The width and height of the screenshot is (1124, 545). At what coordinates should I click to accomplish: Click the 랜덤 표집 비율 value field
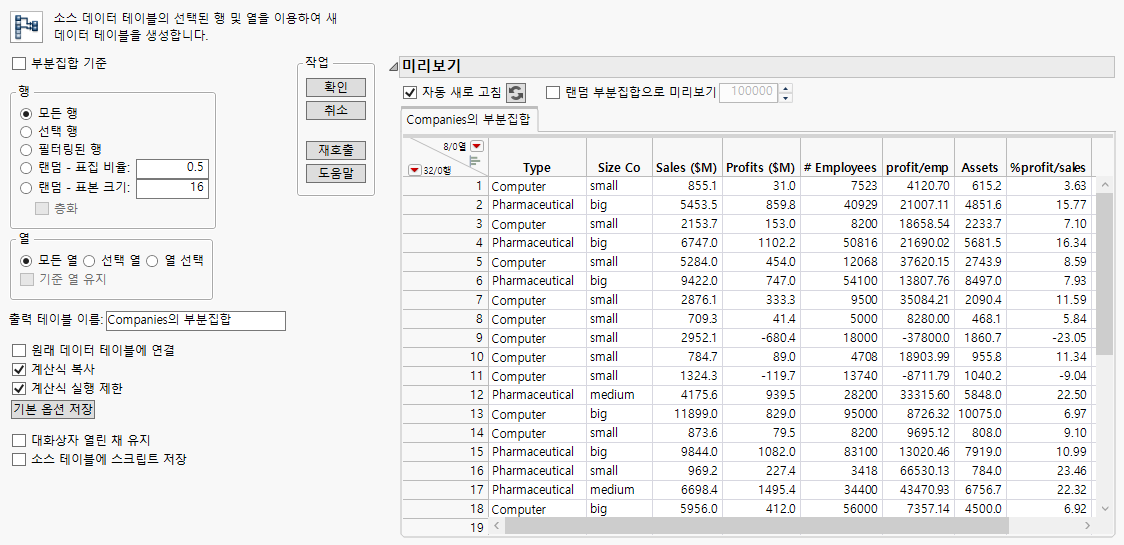coord(172,167)
